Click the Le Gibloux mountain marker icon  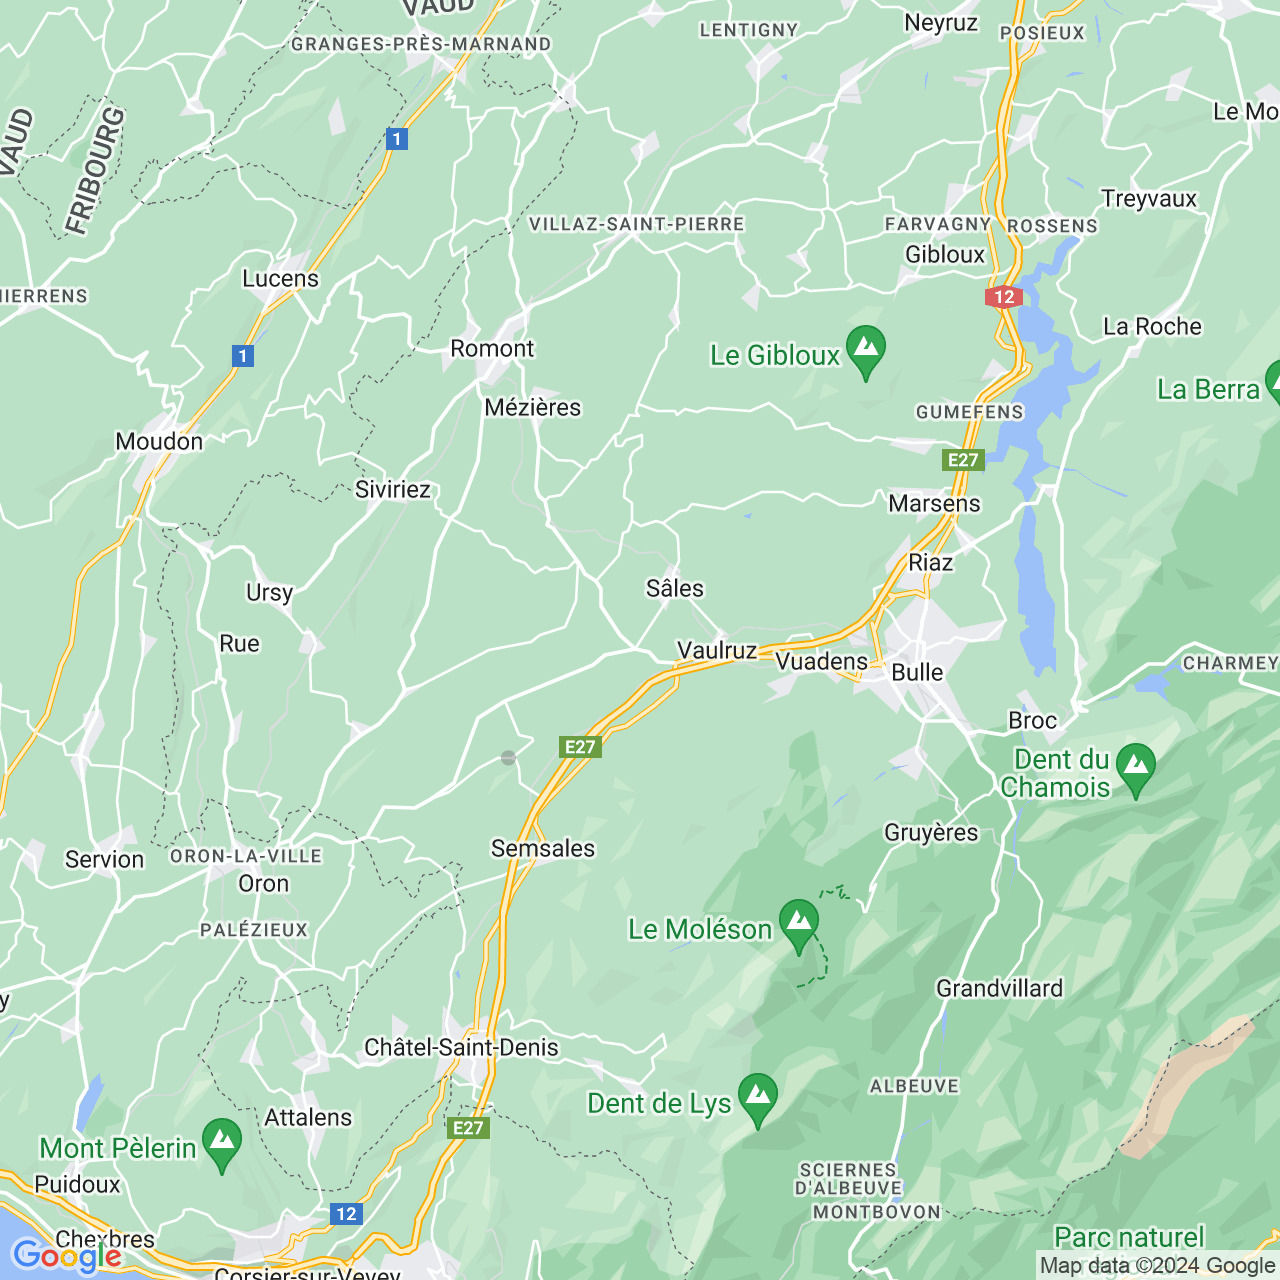[x=866, y=352]
